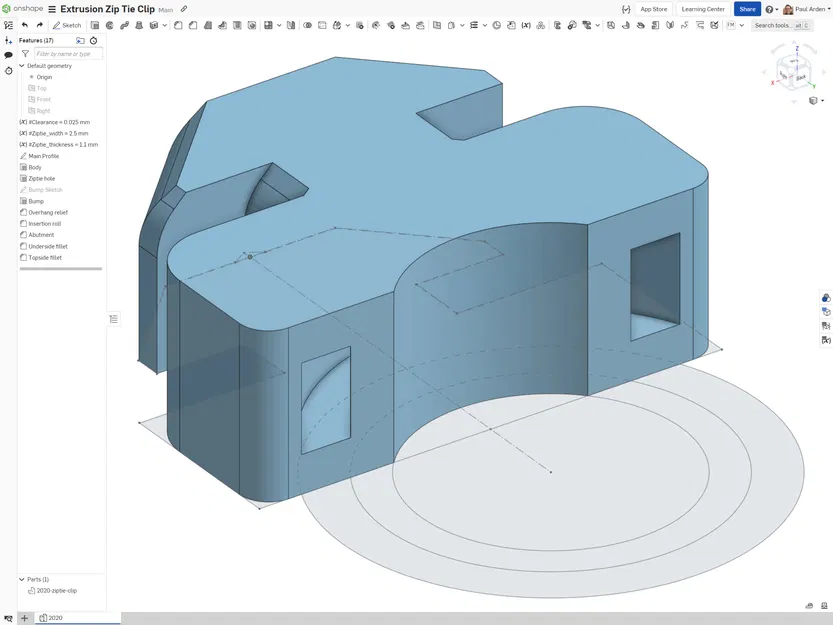Screen dimensions: 833x625
Task: Click the view cube Back face
Action: tap(801, 78)
